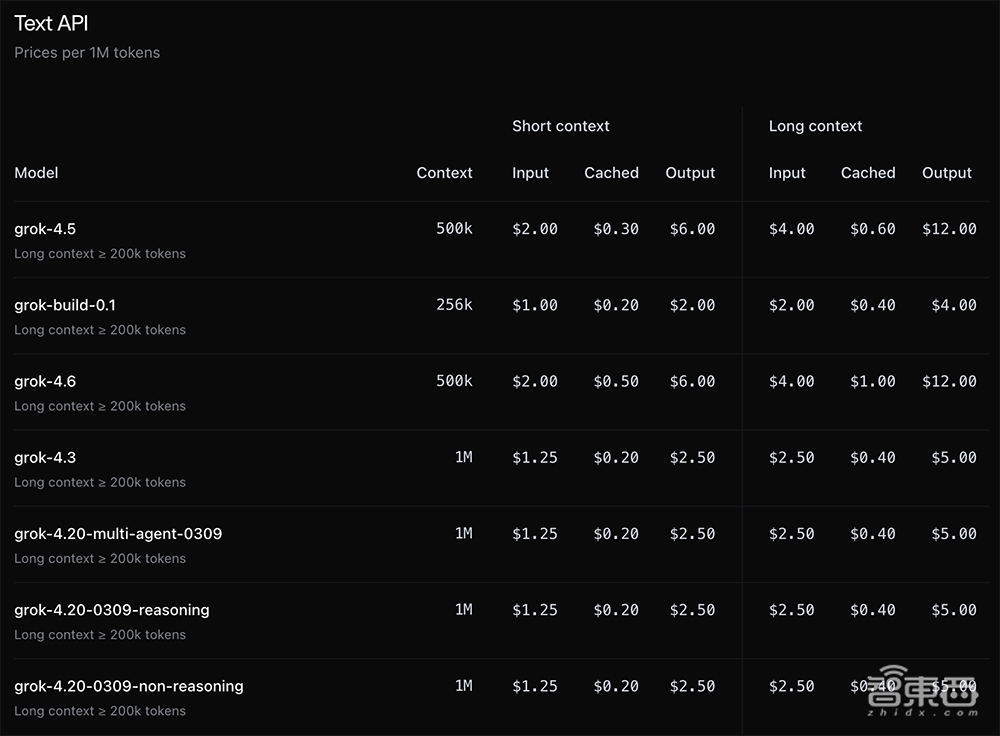
Task: Click "Long context ≥ 200k tokens" note under grok-4.6
Action: 100,406
